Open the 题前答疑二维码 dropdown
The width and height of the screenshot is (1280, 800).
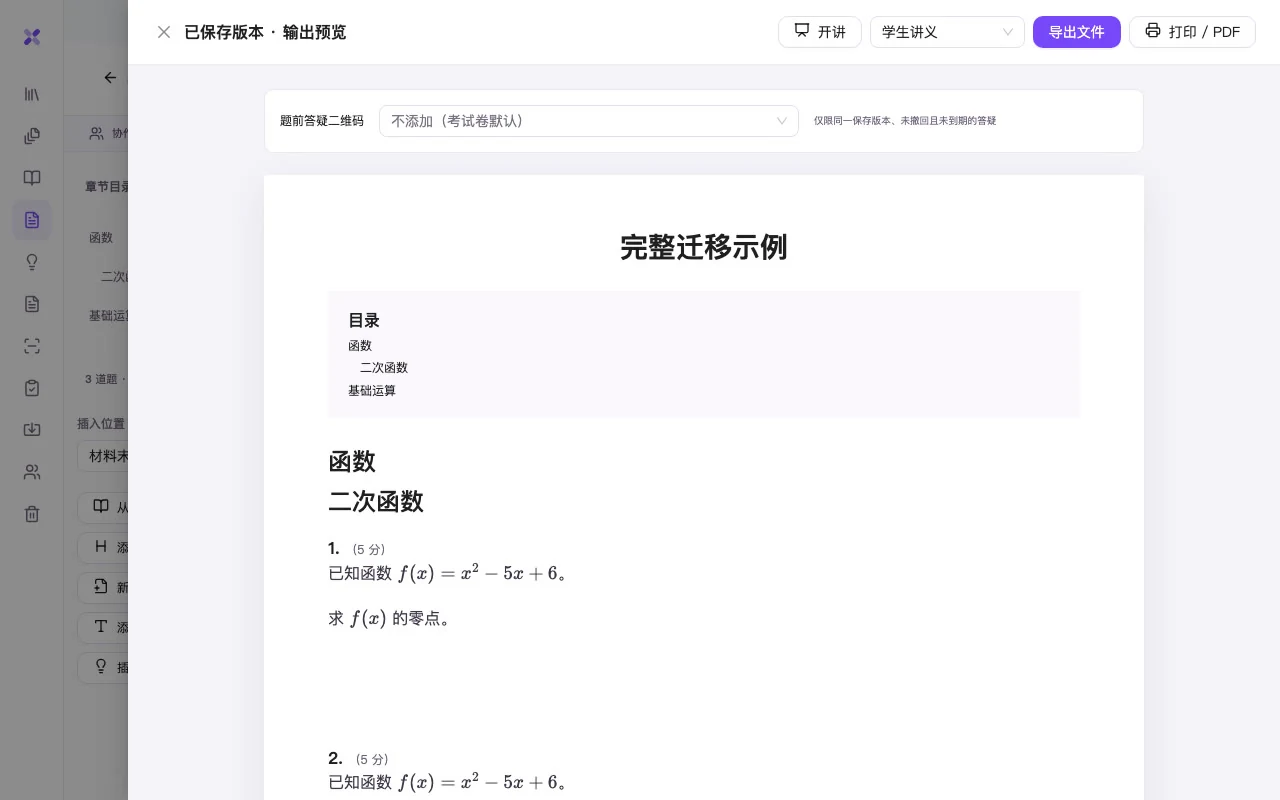click(588, 121)
